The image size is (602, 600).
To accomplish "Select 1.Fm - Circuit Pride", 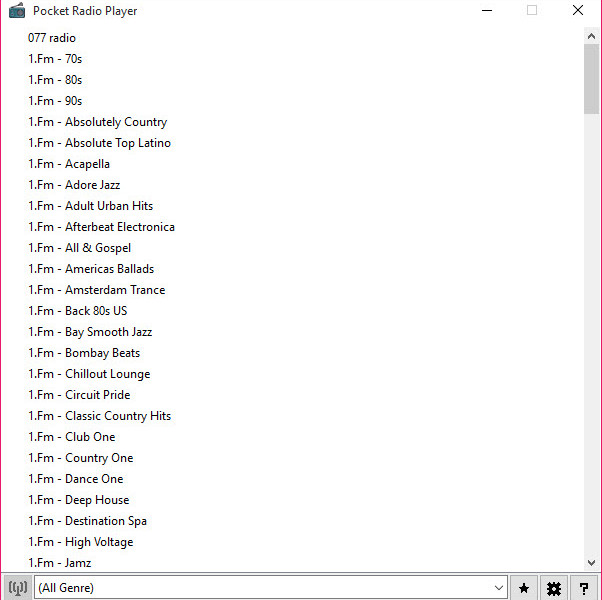I will tap(79, 395).
